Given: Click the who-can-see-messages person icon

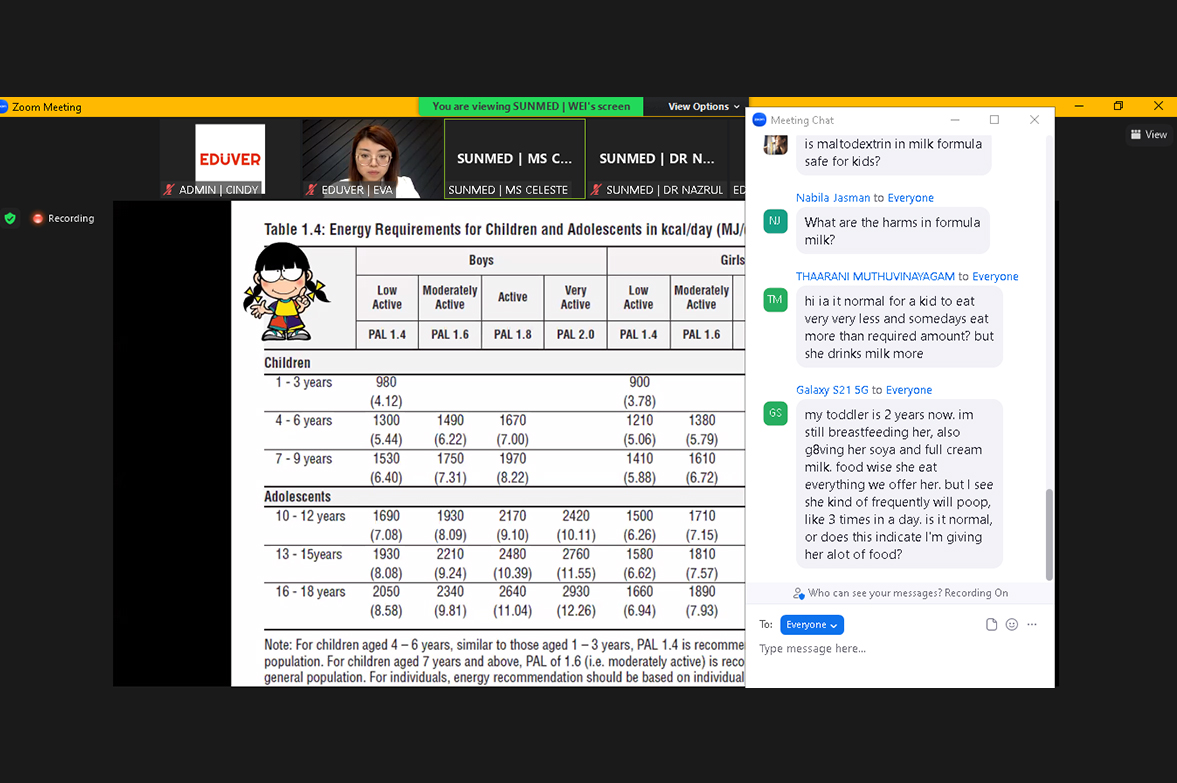Looking at the screenshot, I should coord(799,593).
